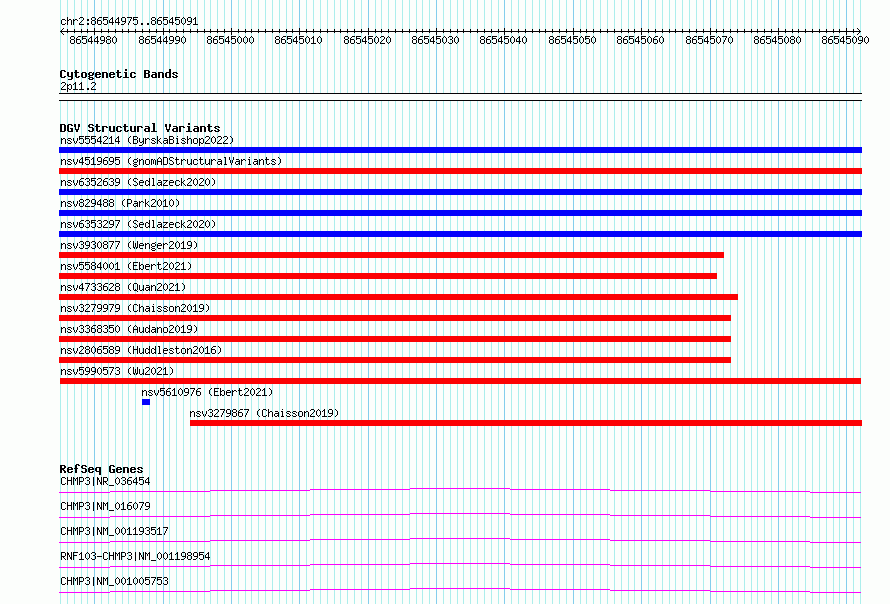Click ruler position 86545020
The width and height of the screenshot is (890, 604).
coord(367,40)
